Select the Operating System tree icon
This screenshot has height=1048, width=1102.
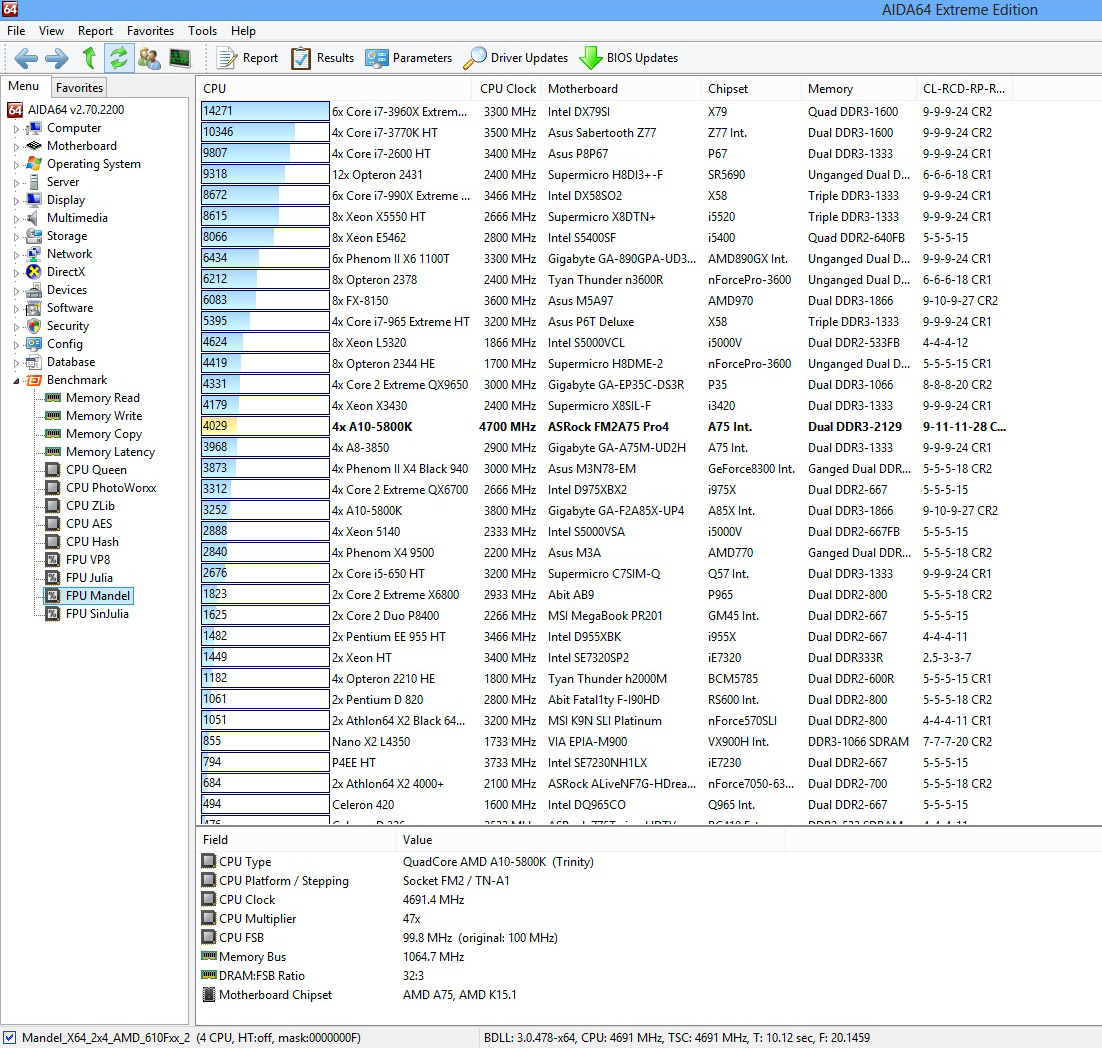tap(33, 164)
